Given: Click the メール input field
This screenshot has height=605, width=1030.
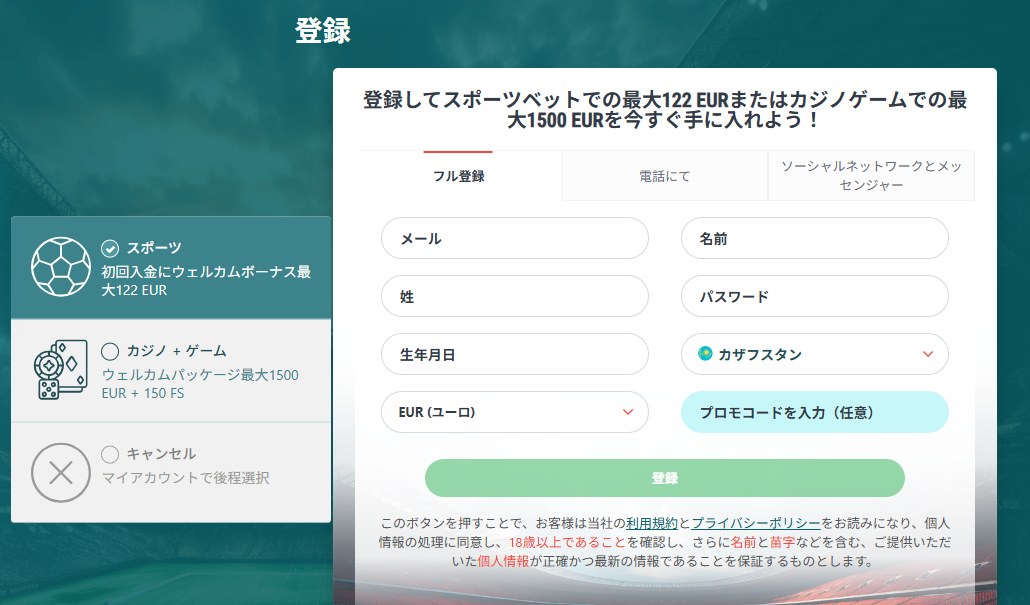Looking at the screenshot, I should tap(514, 238).
